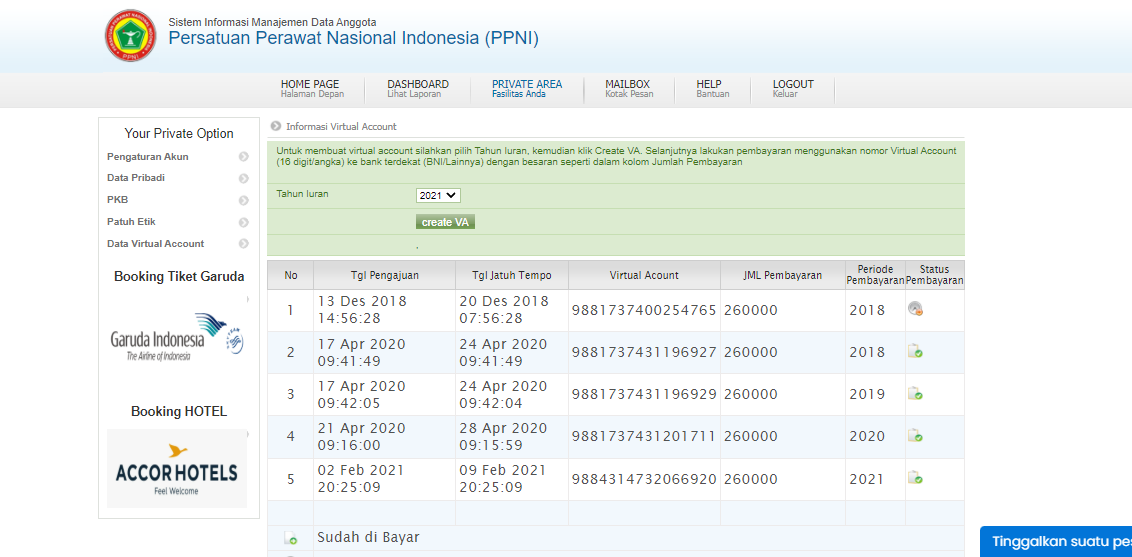This screenshot has width=1132, height=557.
Task: Click the 02 Feb 2021 20:25:09 submission date
Action: click(x=361, y=478)
